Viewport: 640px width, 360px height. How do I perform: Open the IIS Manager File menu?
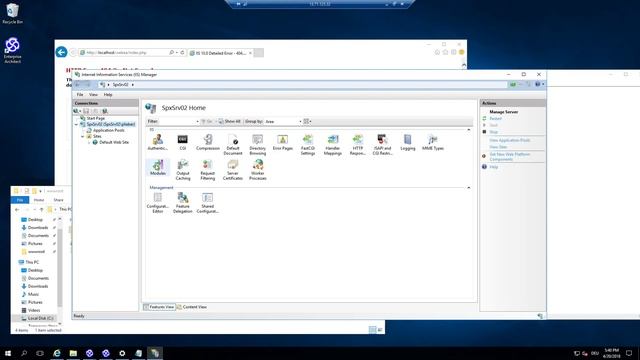tap(80, 95)
